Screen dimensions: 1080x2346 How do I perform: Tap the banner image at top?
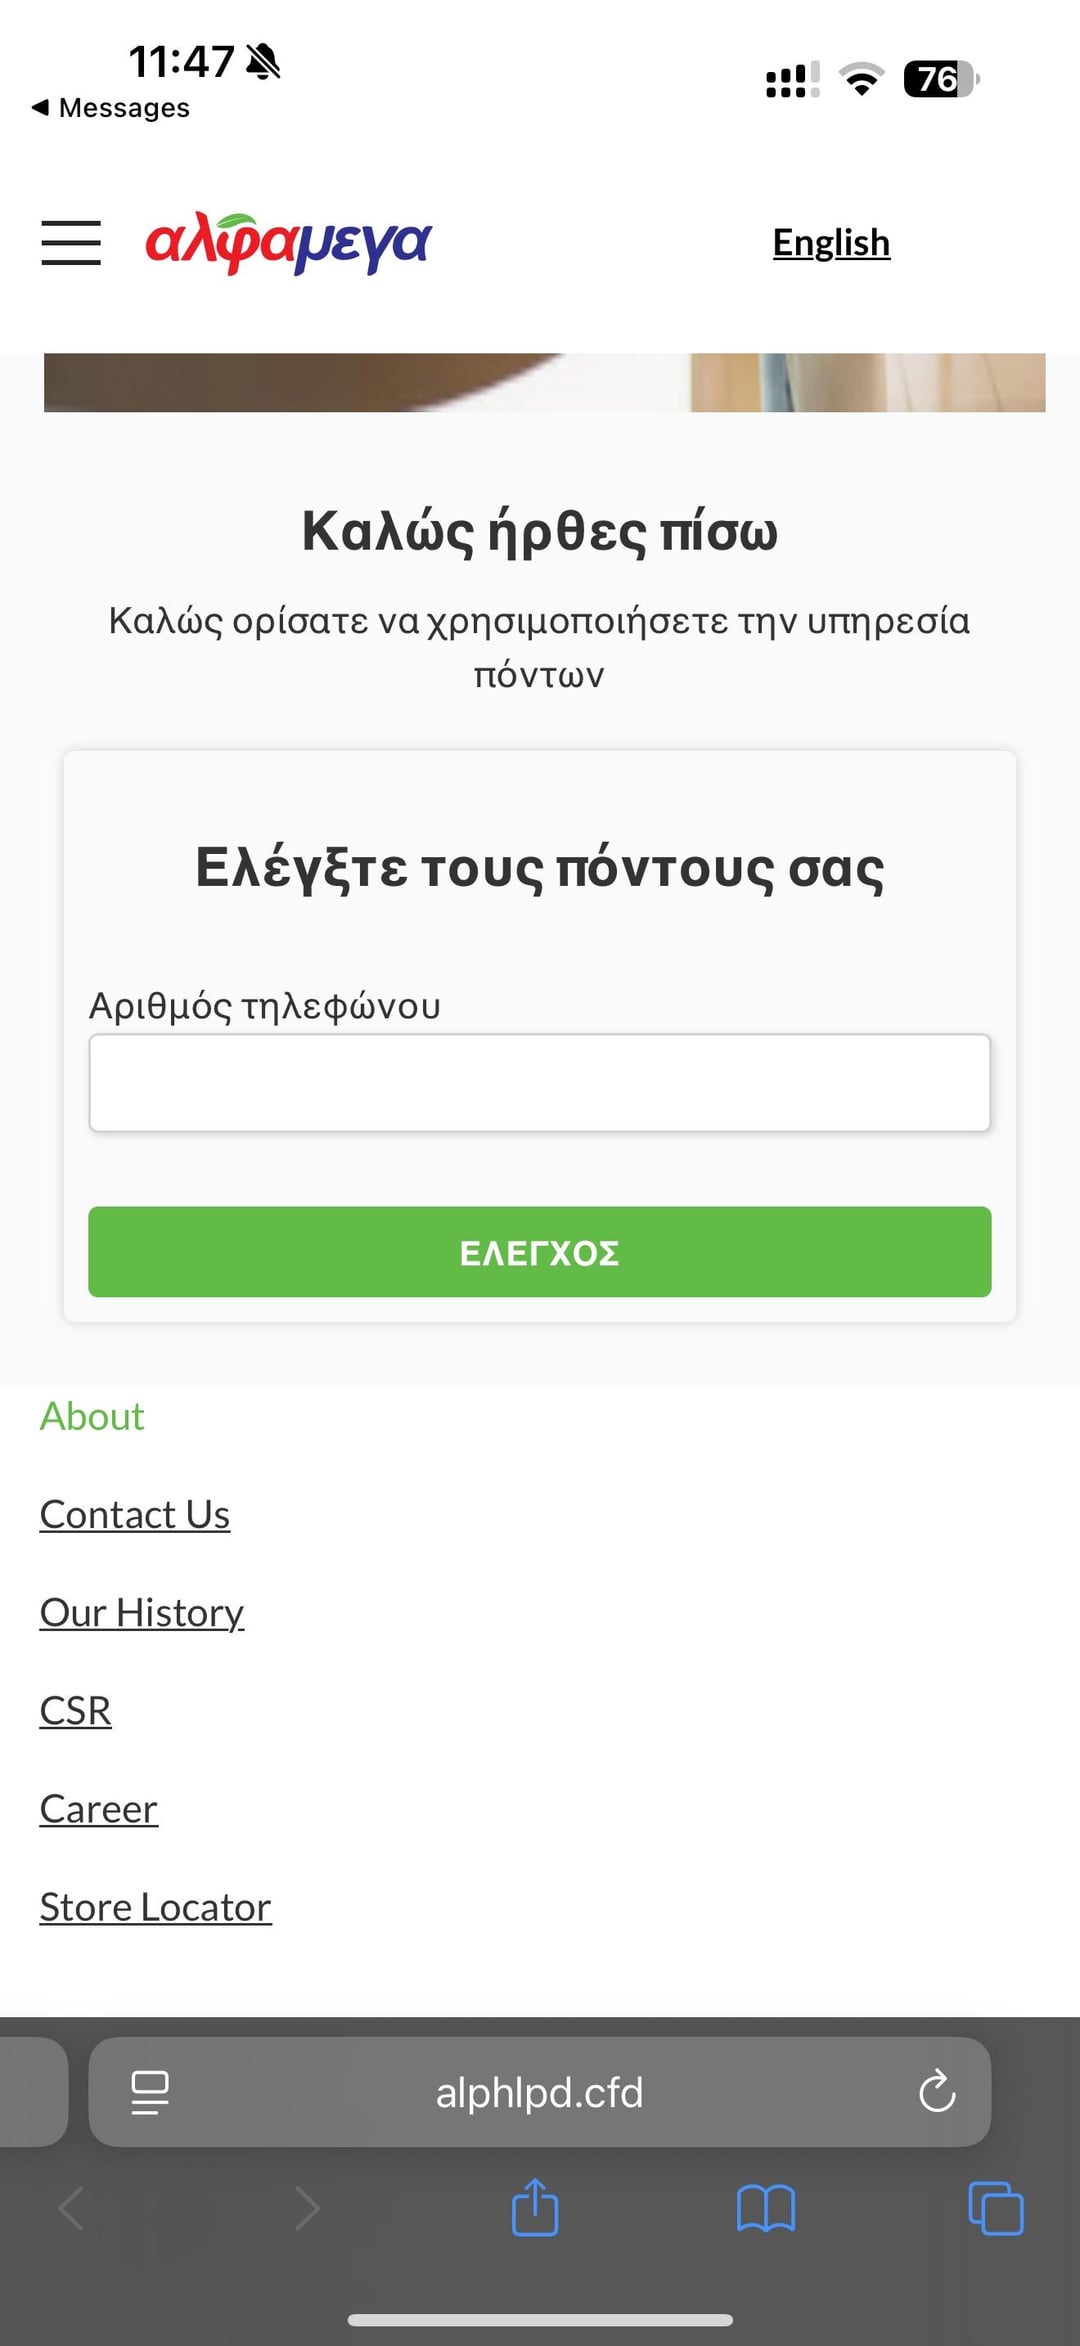(545, 382)
